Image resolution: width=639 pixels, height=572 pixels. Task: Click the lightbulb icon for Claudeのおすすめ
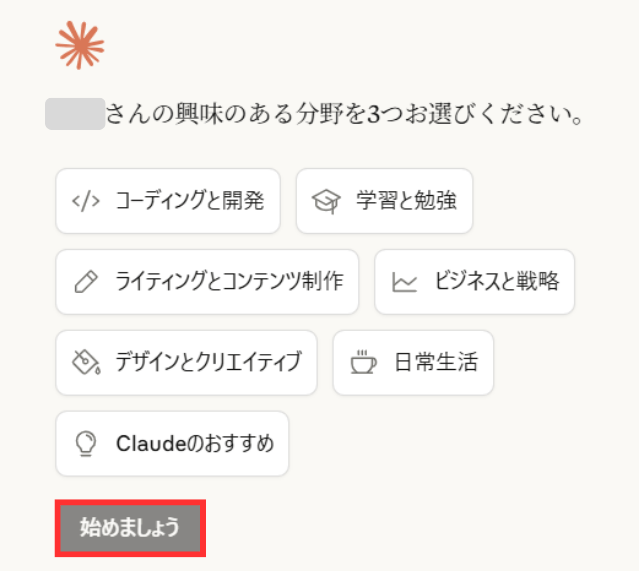86,443
